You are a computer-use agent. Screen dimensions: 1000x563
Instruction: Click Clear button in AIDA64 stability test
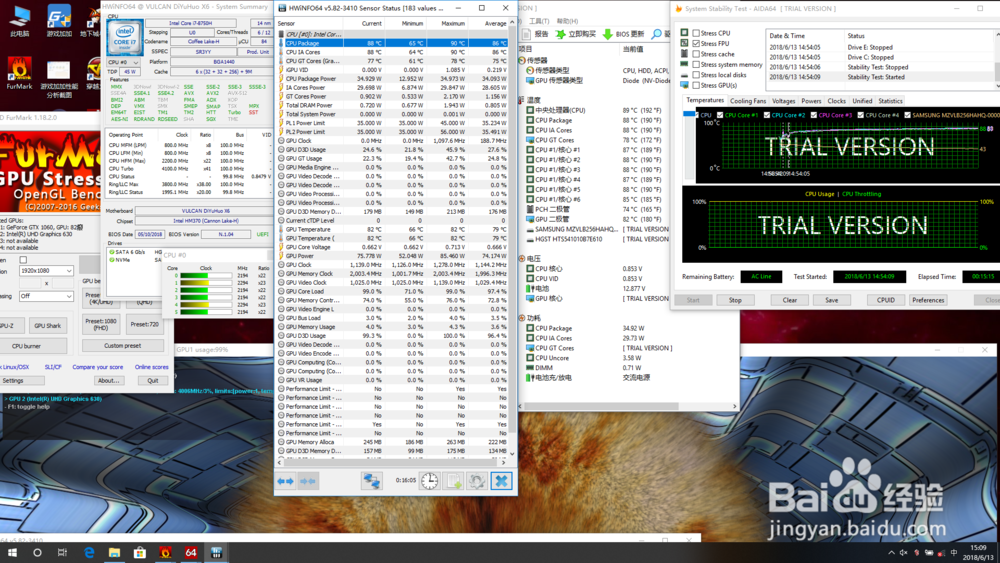790,300
